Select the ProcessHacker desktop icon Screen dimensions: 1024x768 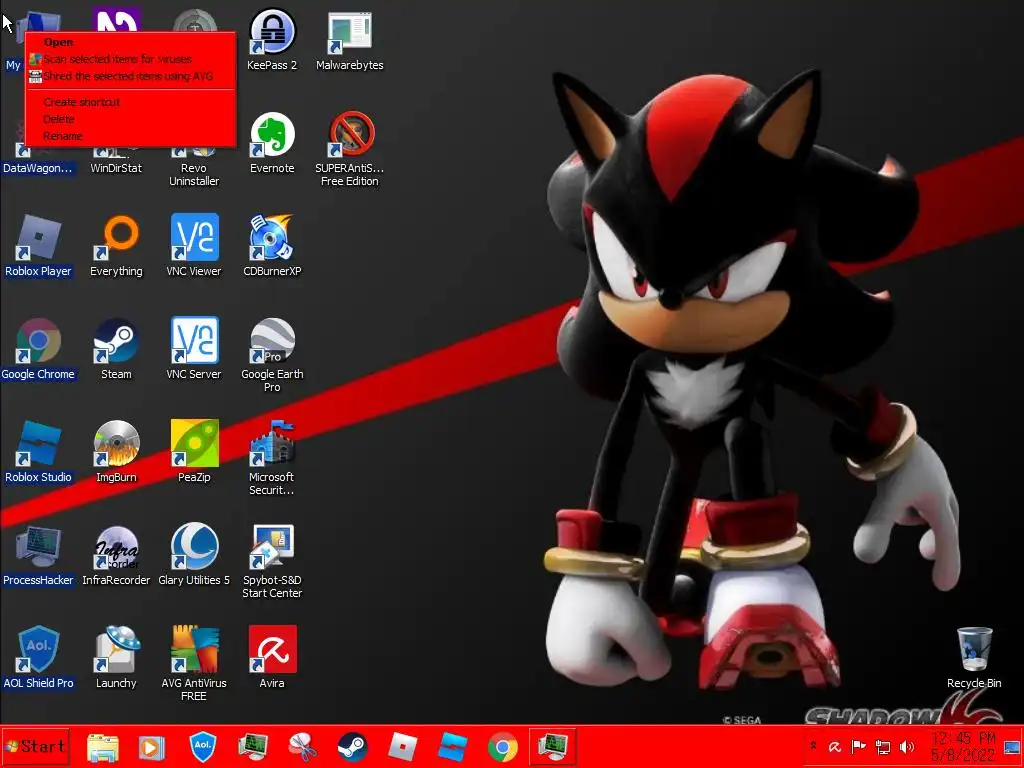(x=39, y=556)
